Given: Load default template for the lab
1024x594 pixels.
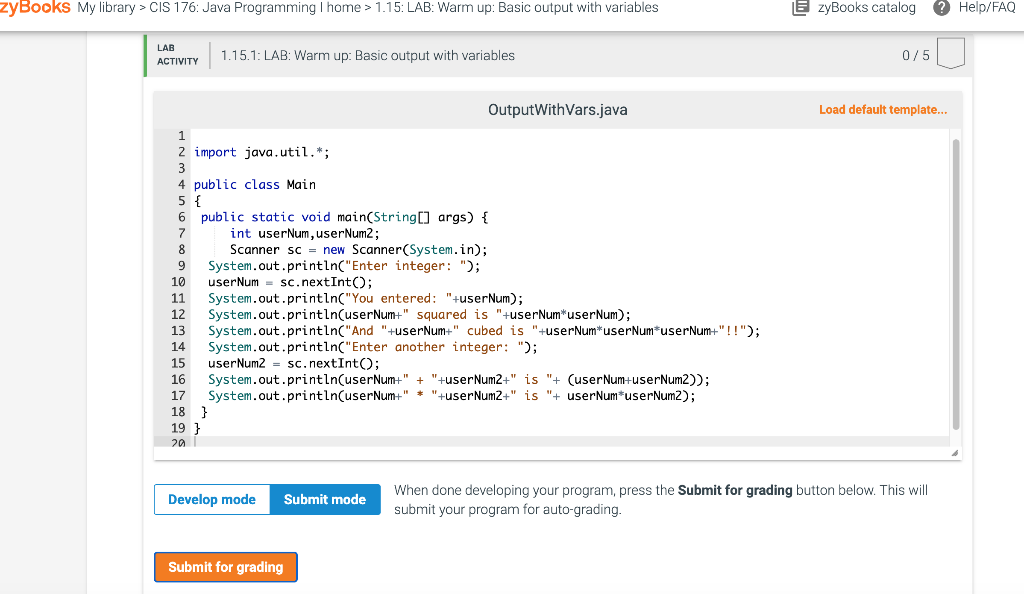Looking at the screenshot, I should coord(882,109).
